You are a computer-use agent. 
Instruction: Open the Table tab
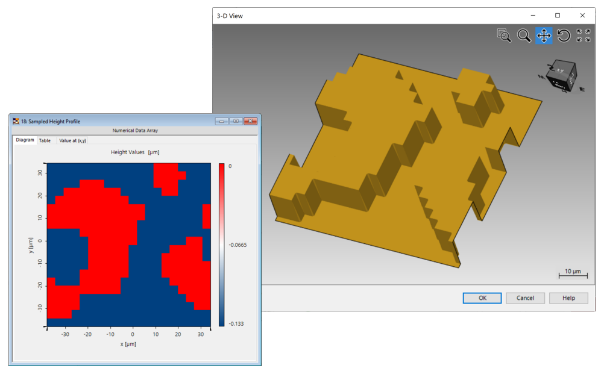pos(45,141)
